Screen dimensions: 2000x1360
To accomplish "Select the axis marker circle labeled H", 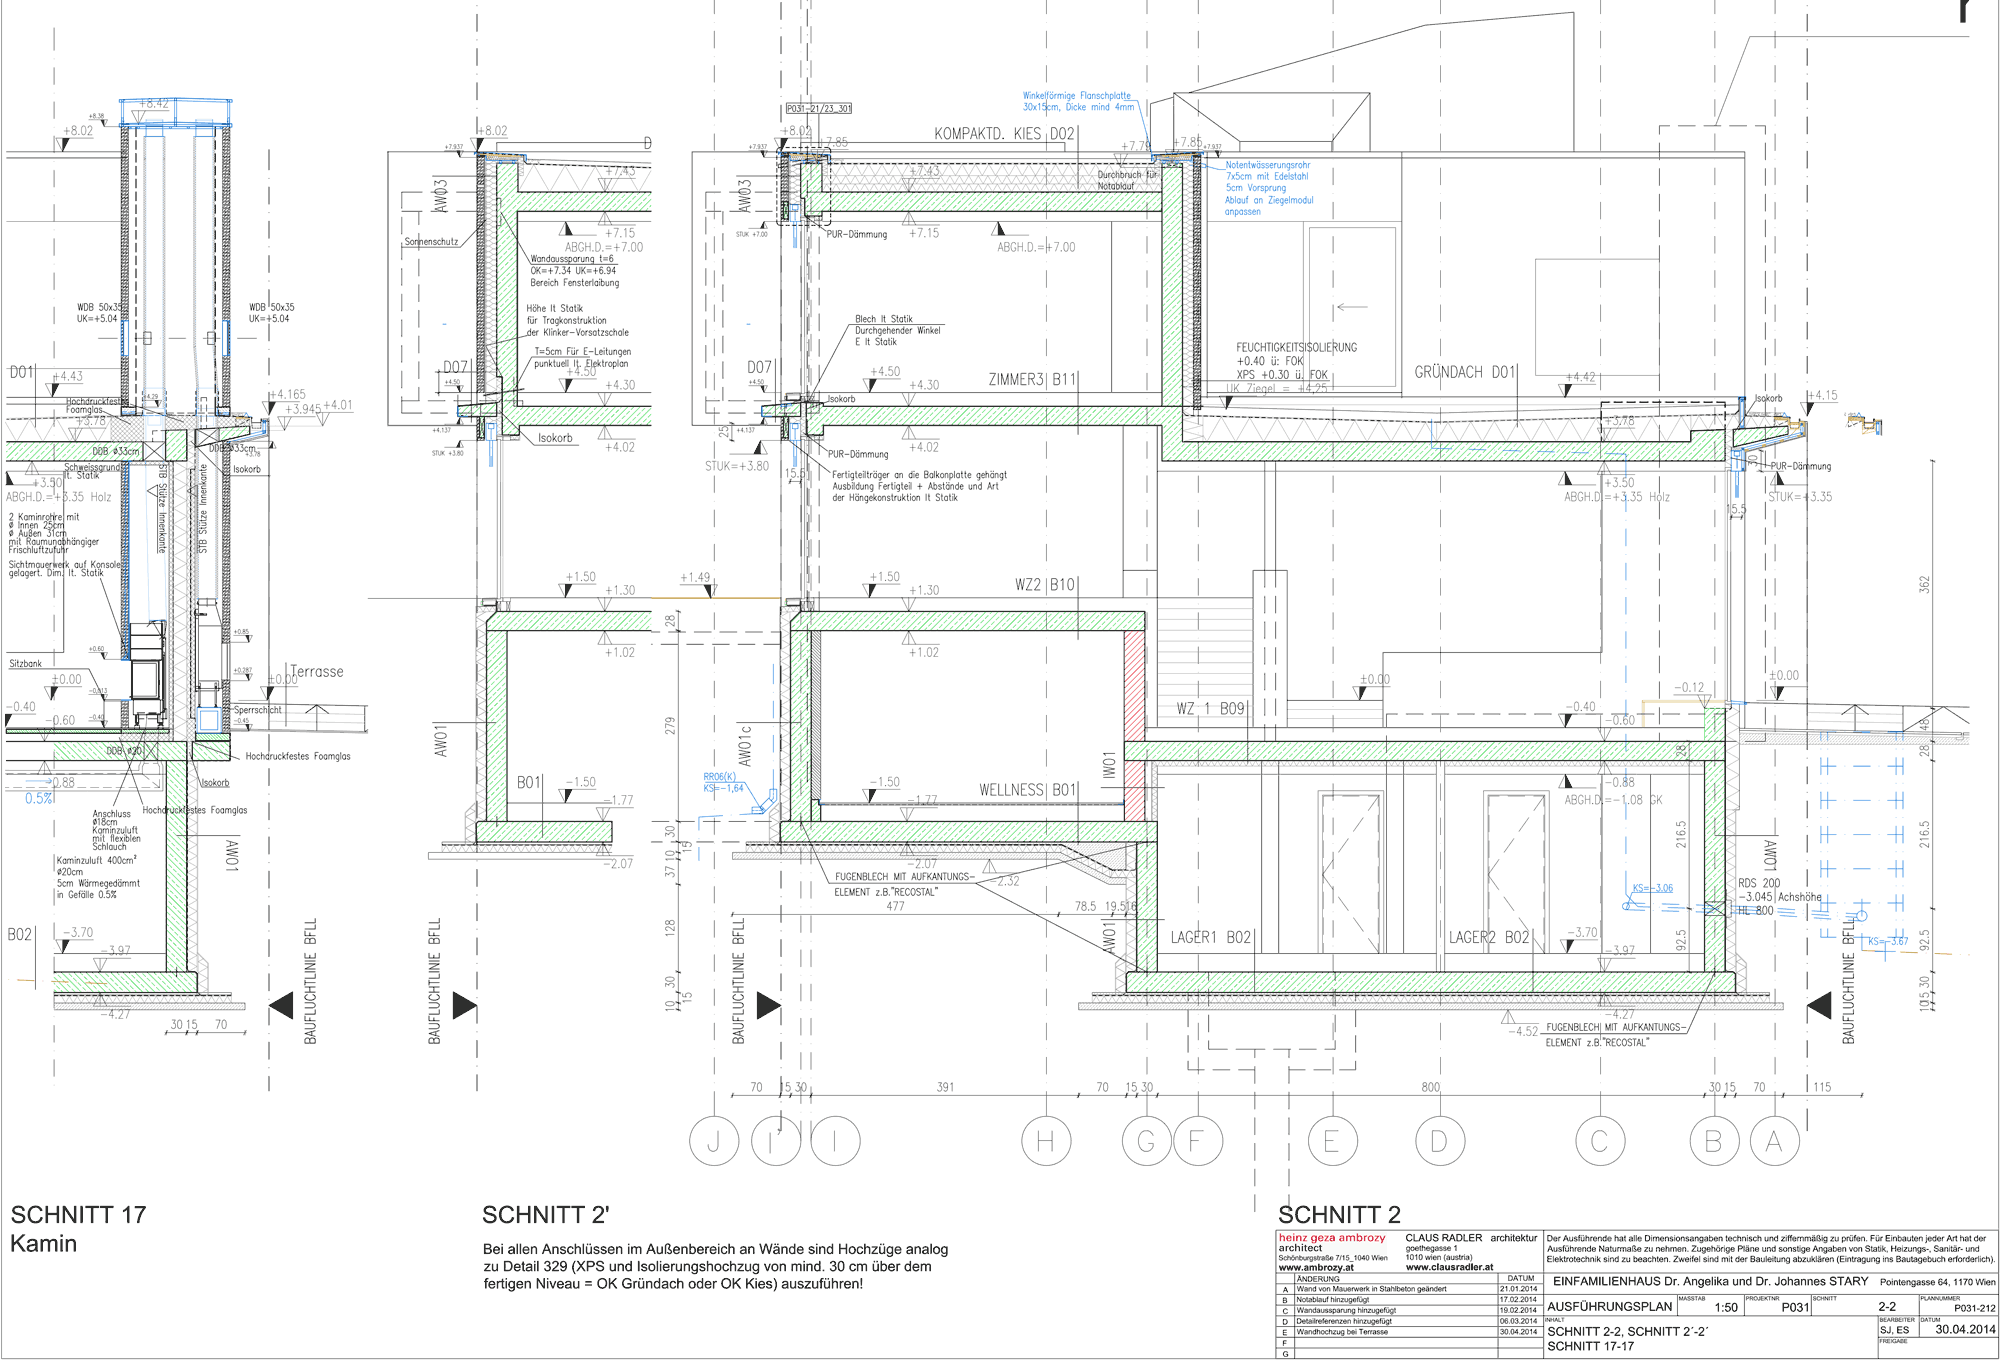I will [1046, 1141].
